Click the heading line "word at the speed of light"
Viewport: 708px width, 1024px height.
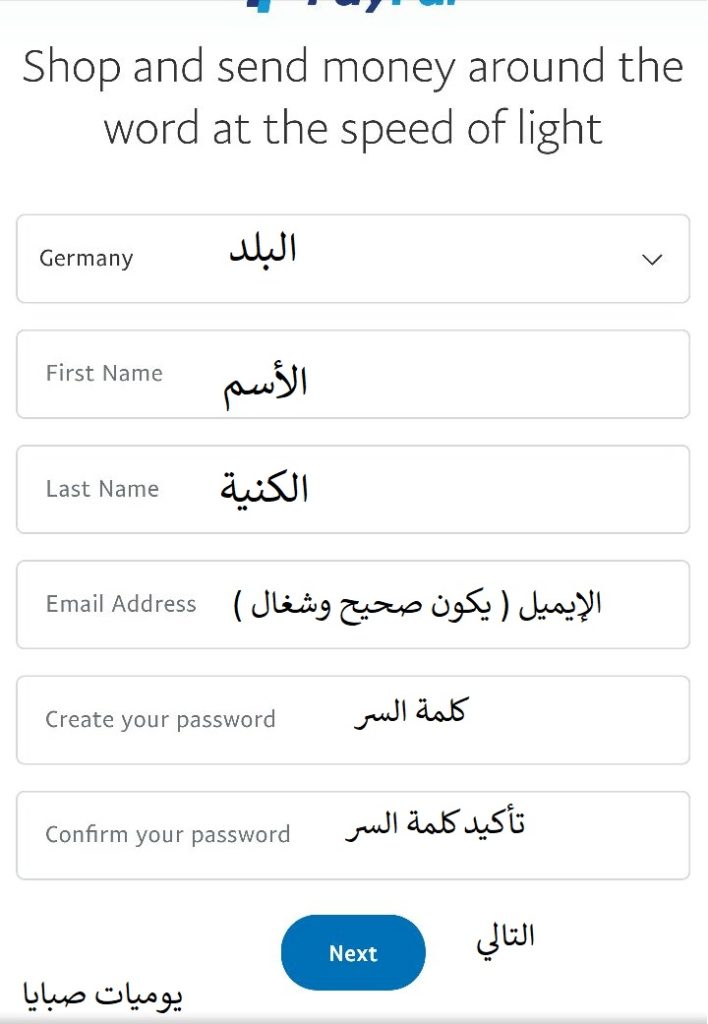click(353, 129)
